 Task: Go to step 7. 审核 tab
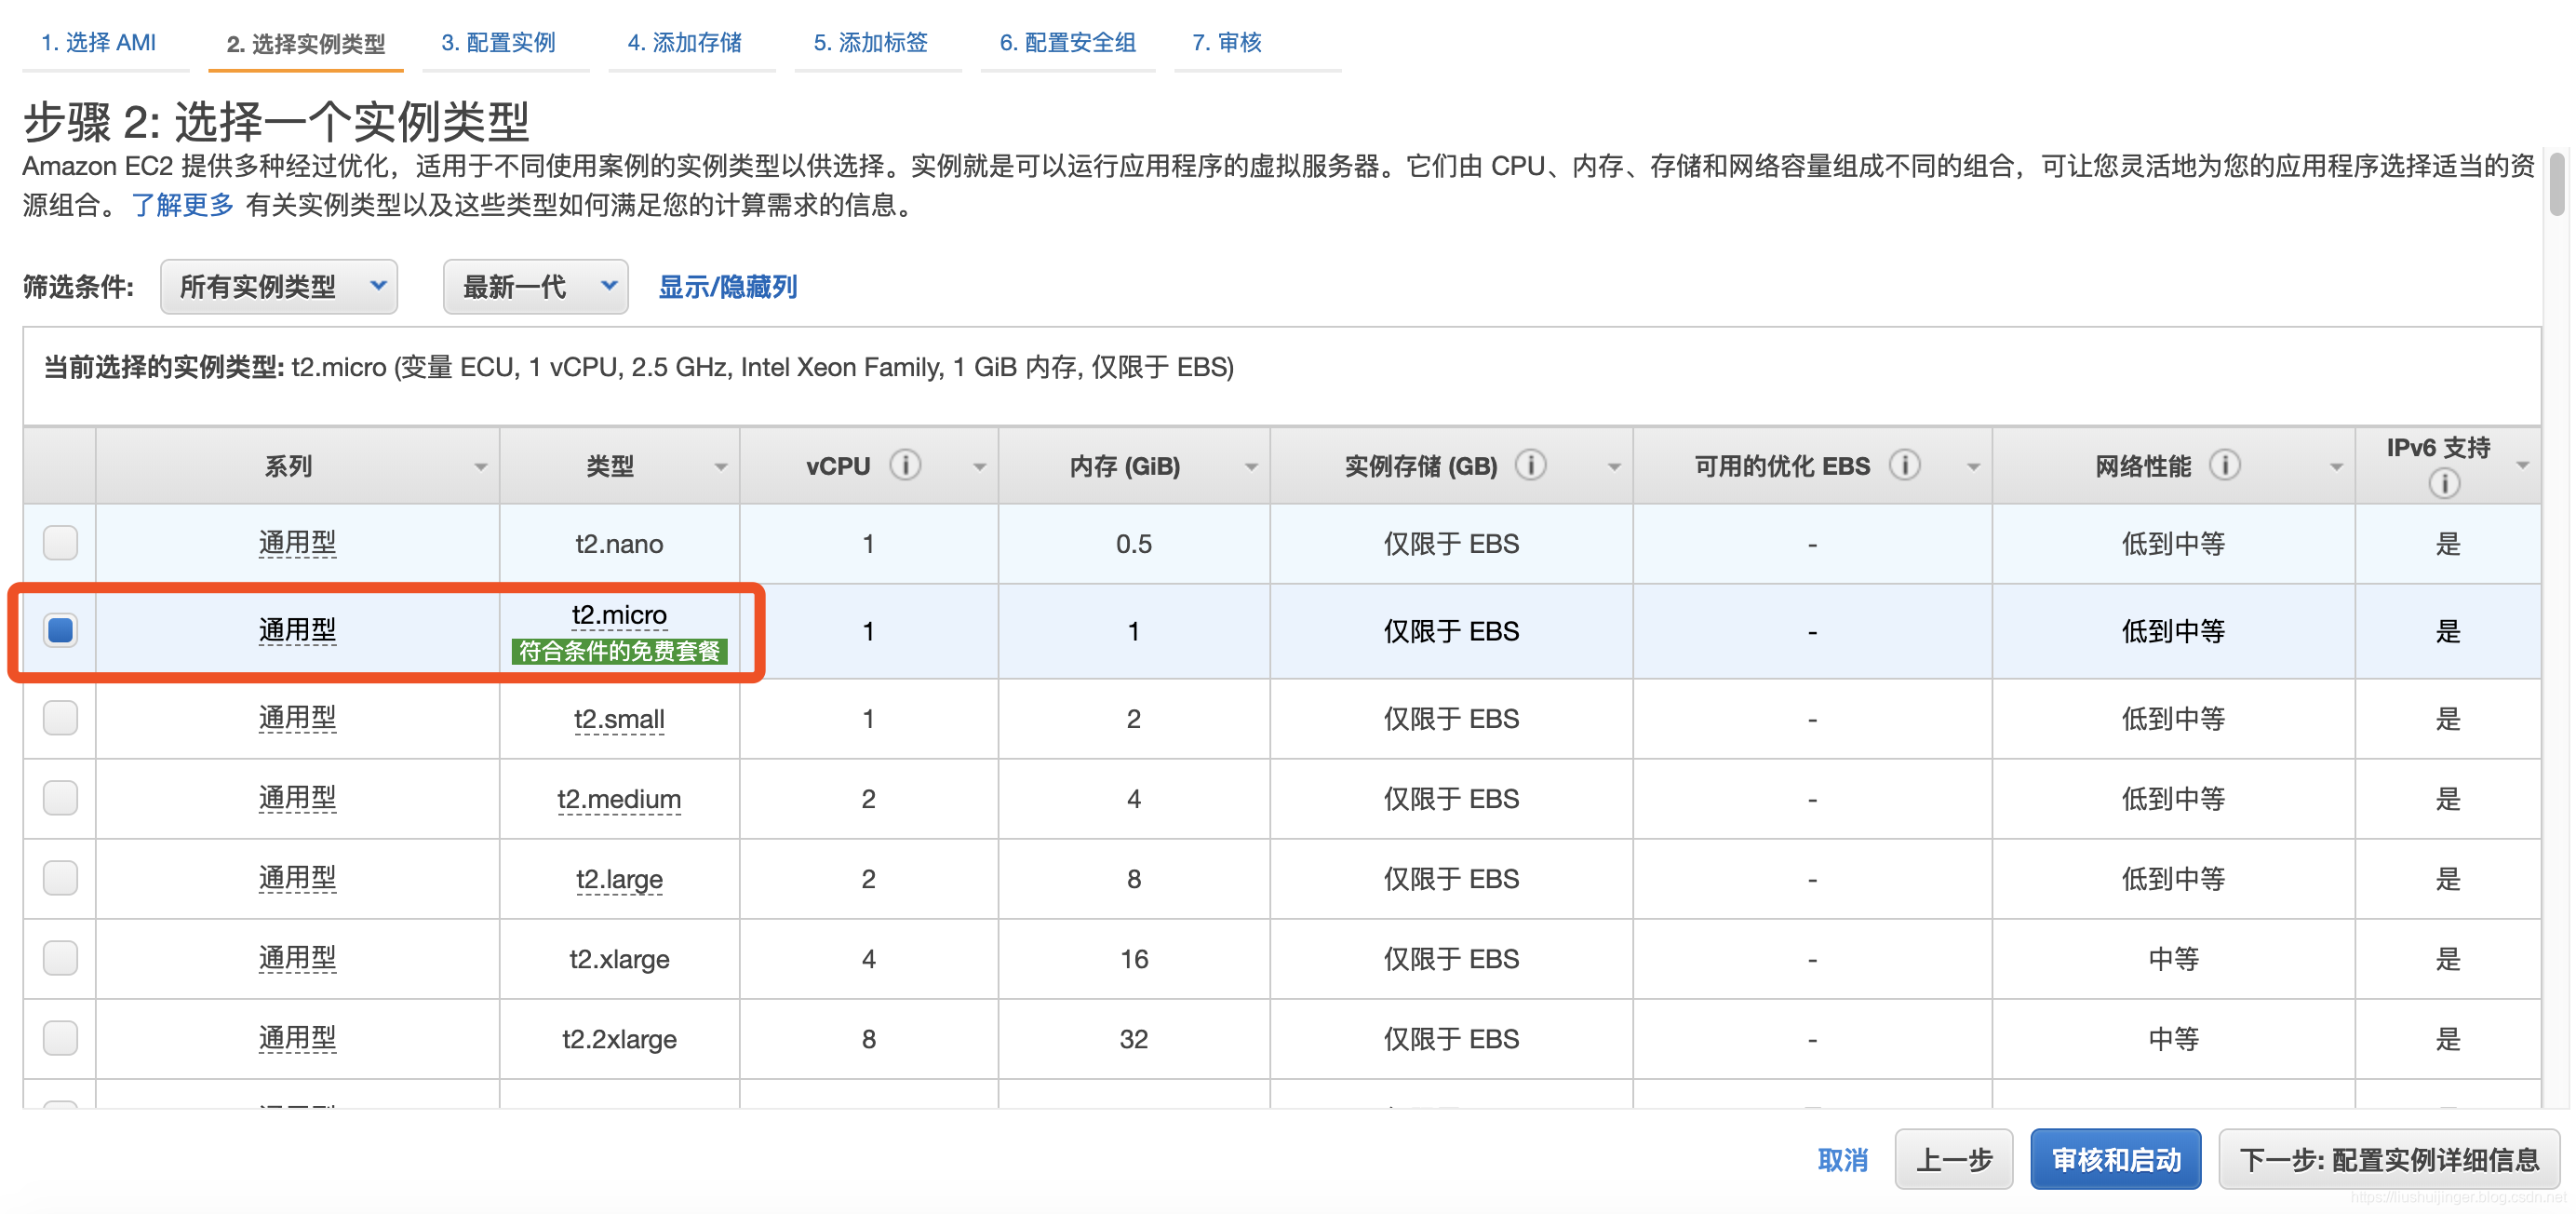tap(1226, 43)
